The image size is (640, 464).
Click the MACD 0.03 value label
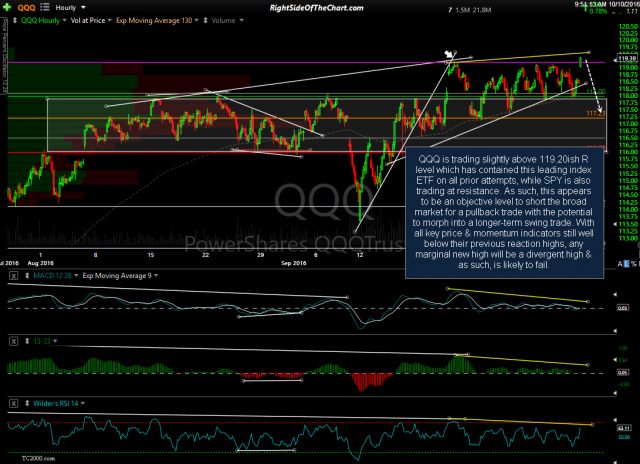coord(622,308)
